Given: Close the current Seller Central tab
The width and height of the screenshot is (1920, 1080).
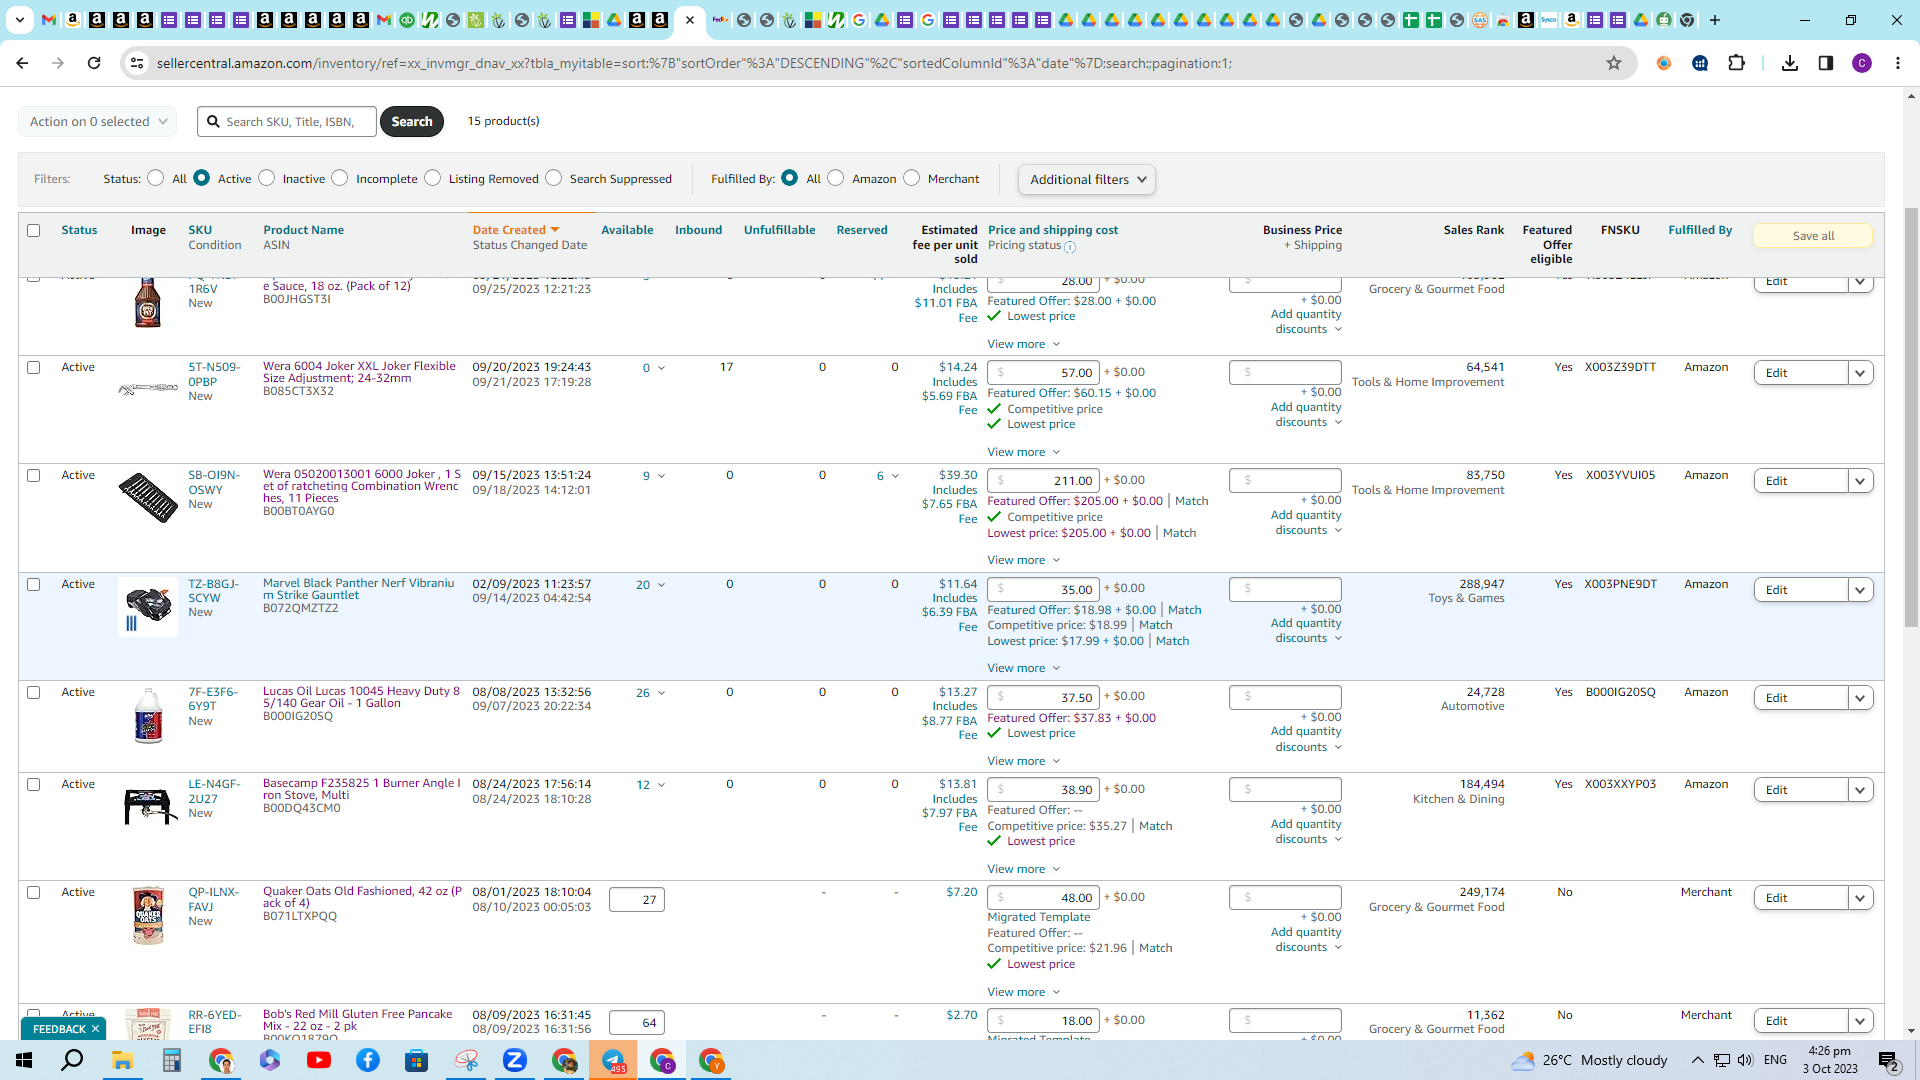Looking at the screenshot, I should click(x=690, y=20).
